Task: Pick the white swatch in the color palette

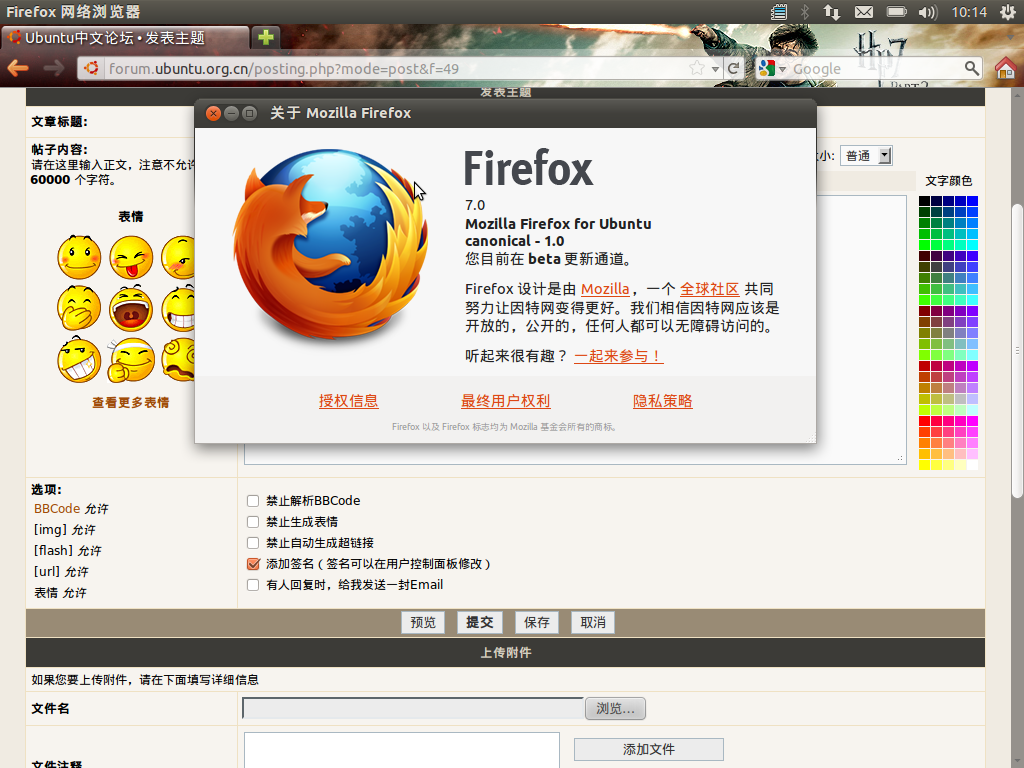Action: (x=972, y=465)
